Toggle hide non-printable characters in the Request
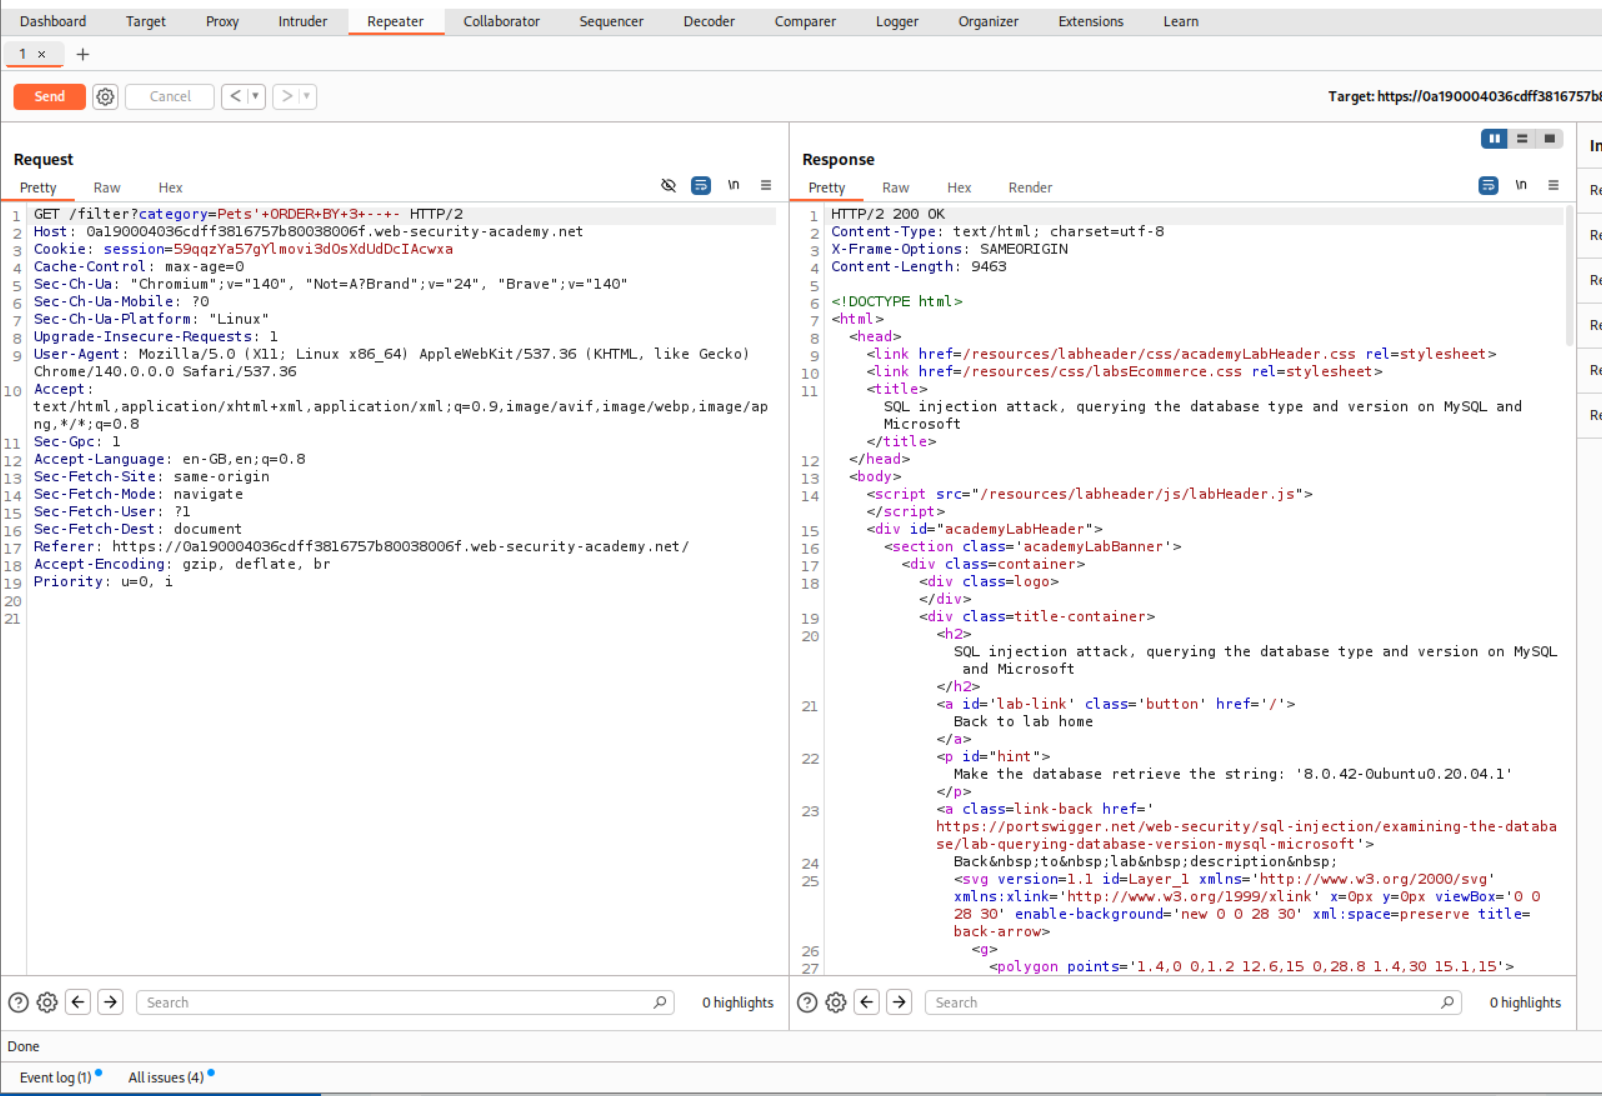 point(669,185)
